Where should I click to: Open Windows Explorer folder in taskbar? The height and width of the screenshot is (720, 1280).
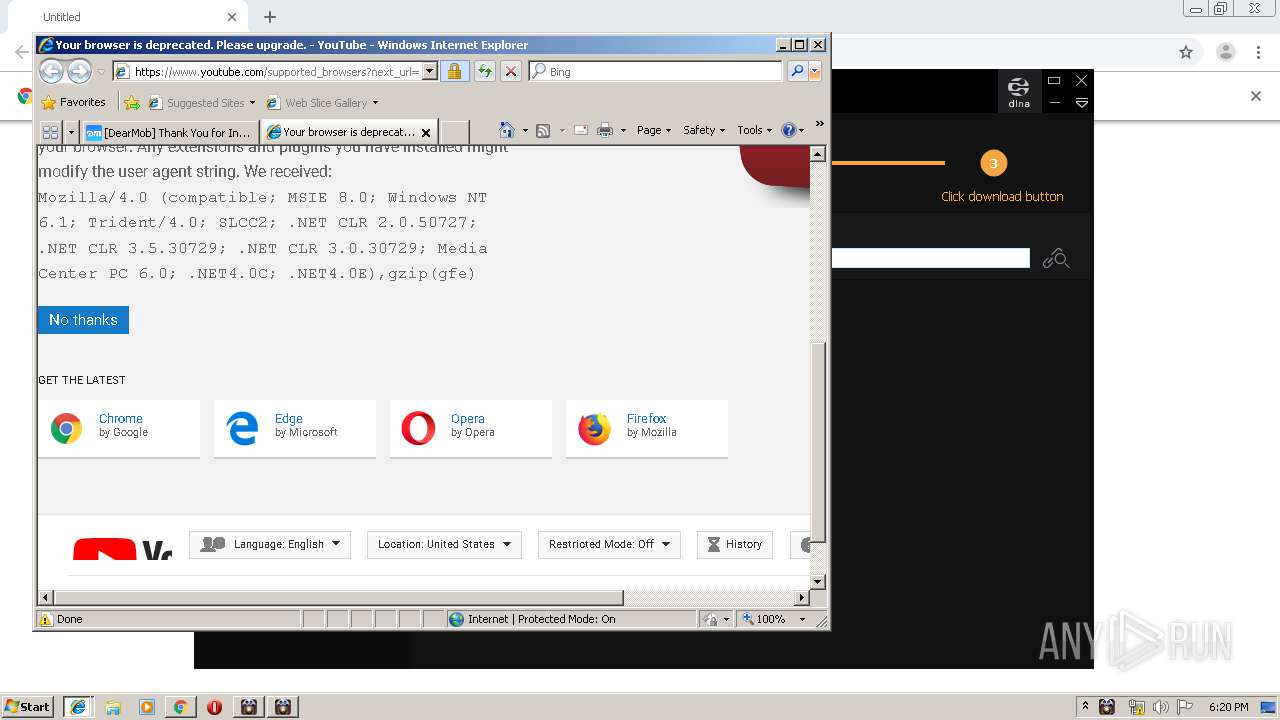click(113, 707)
